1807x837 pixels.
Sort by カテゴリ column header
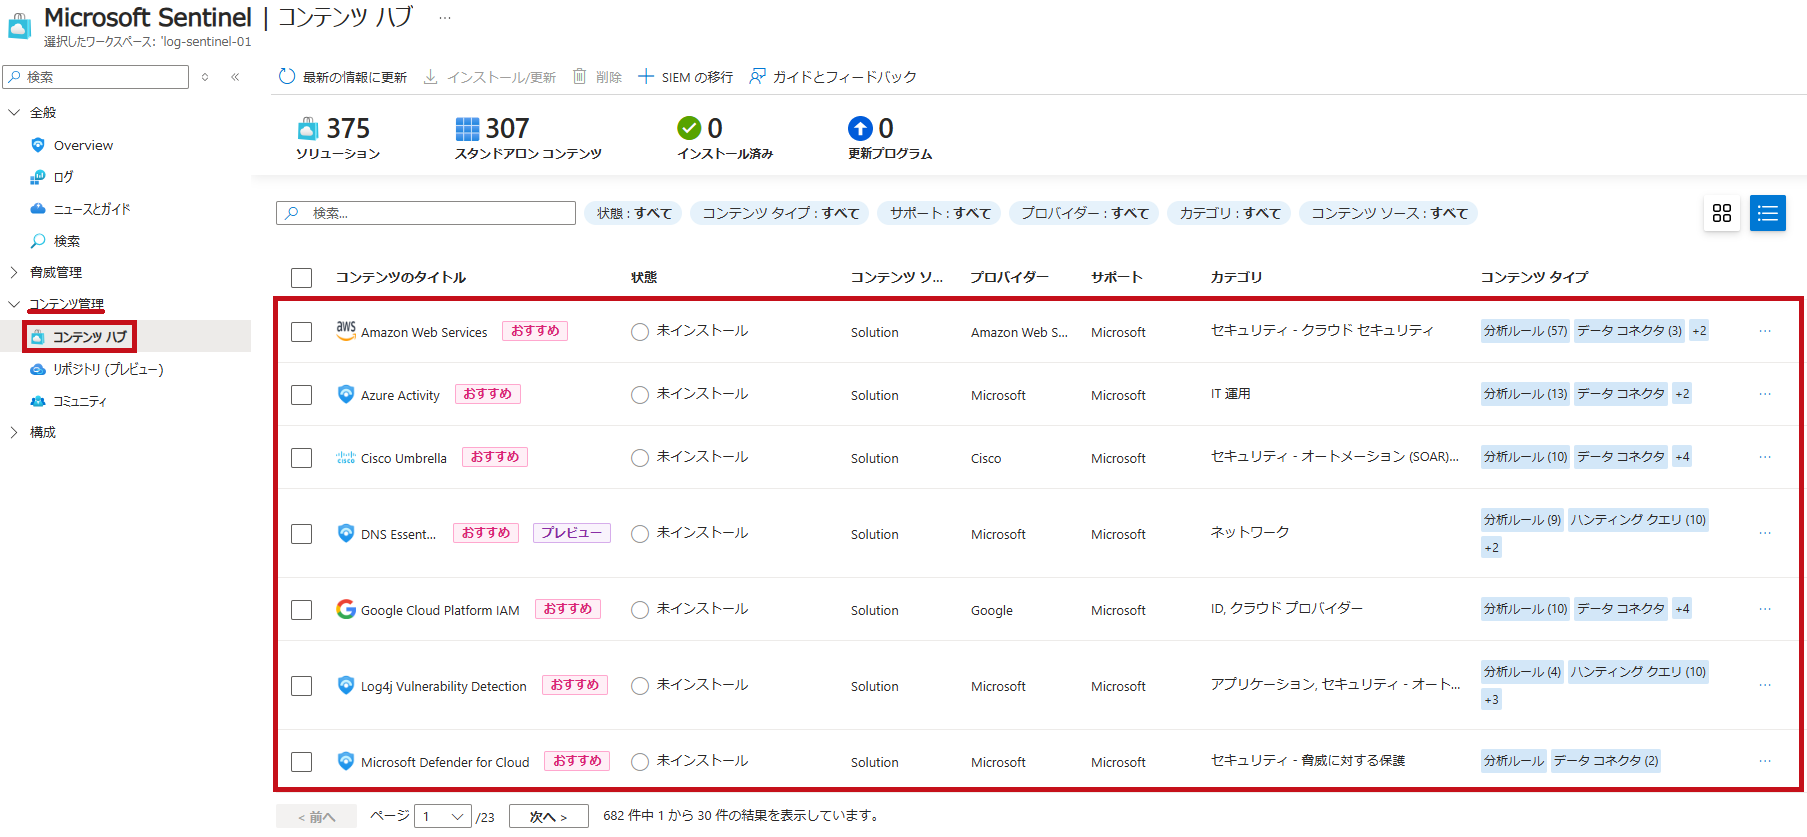click(x=1236, y=277)
